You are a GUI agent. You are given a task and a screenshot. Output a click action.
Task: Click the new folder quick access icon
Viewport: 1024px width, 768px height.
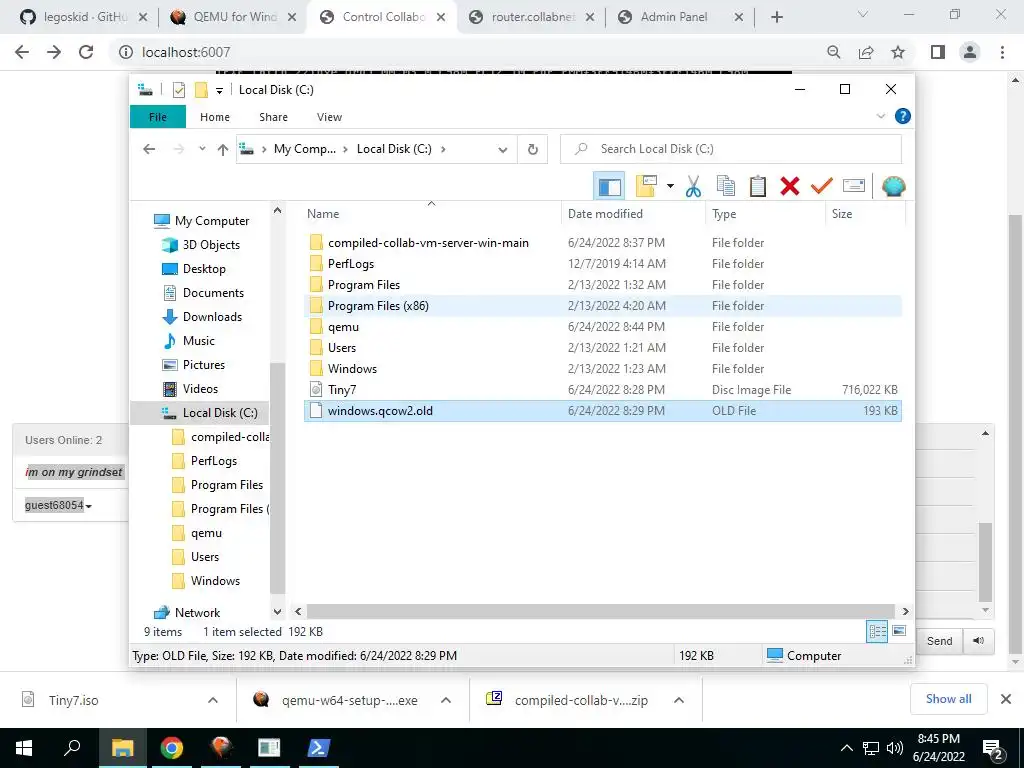202,90
